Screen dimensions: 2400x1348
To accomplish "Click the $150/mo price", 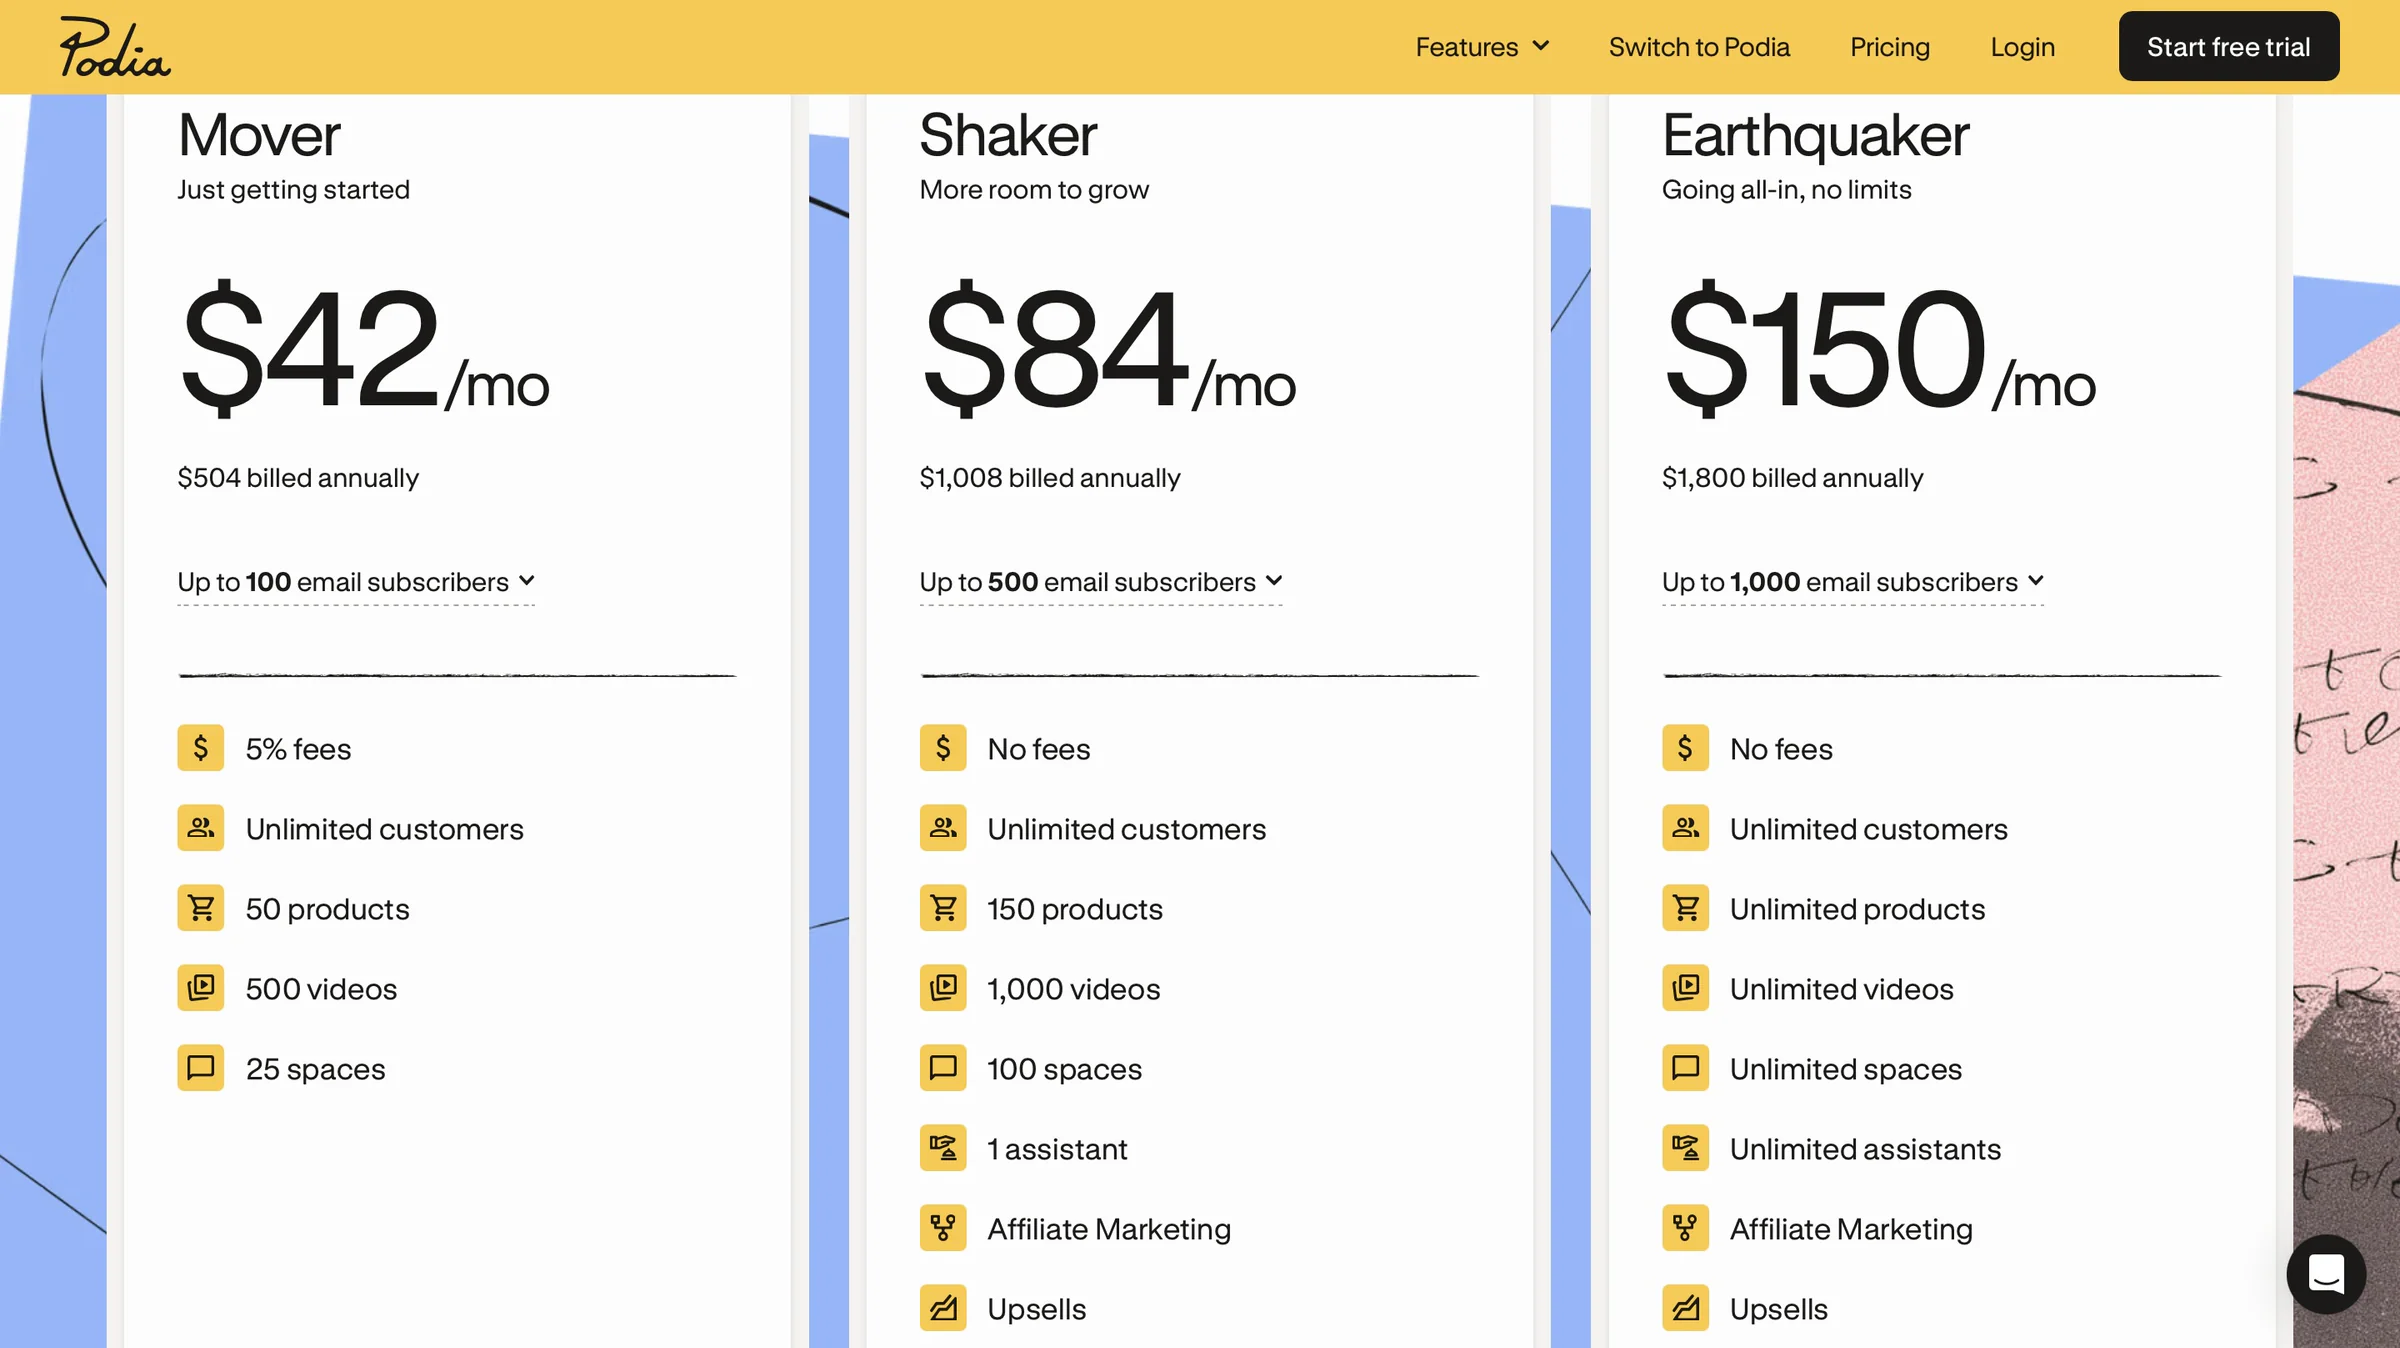I will click(x=1879, y=348).
